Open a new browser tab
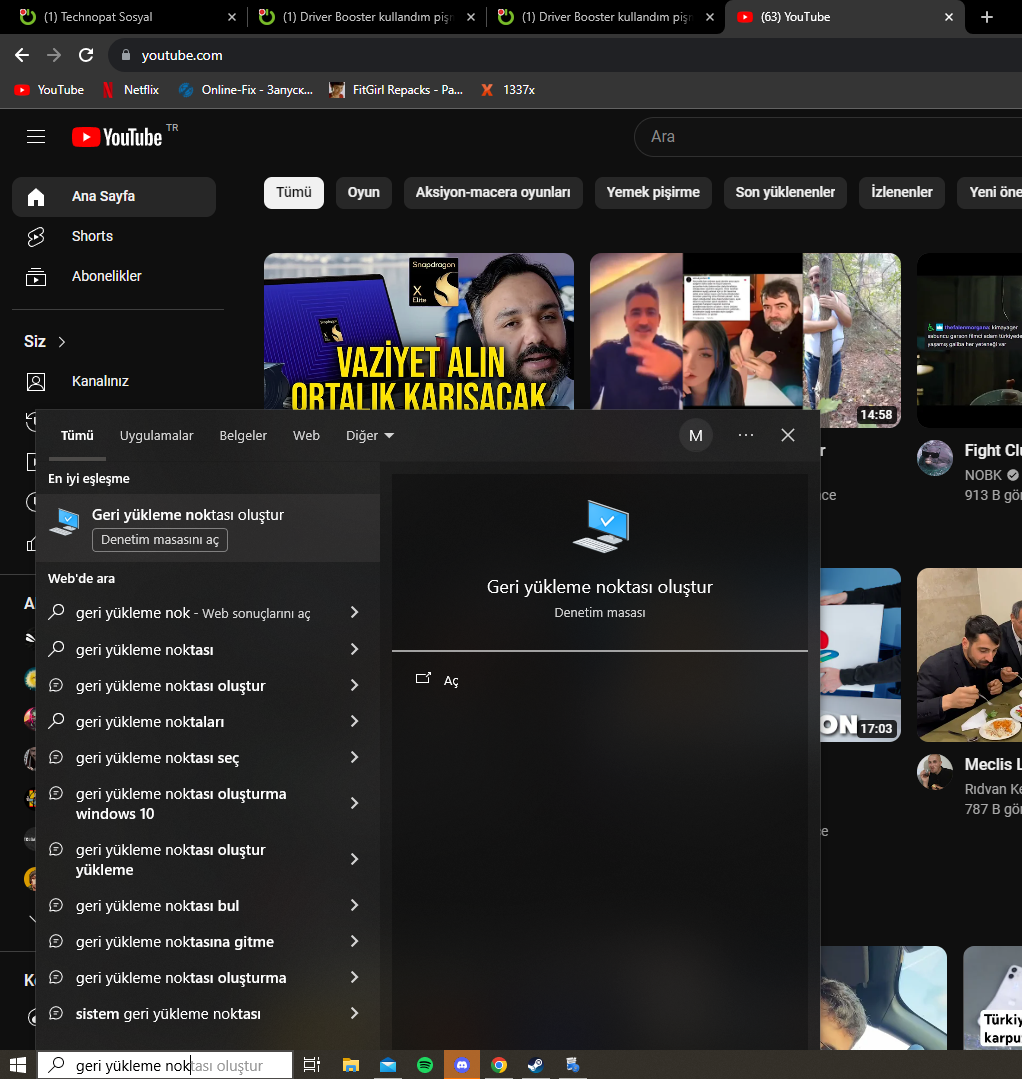The width and height of the screenshot is (1022, 1079). [987, 17]
